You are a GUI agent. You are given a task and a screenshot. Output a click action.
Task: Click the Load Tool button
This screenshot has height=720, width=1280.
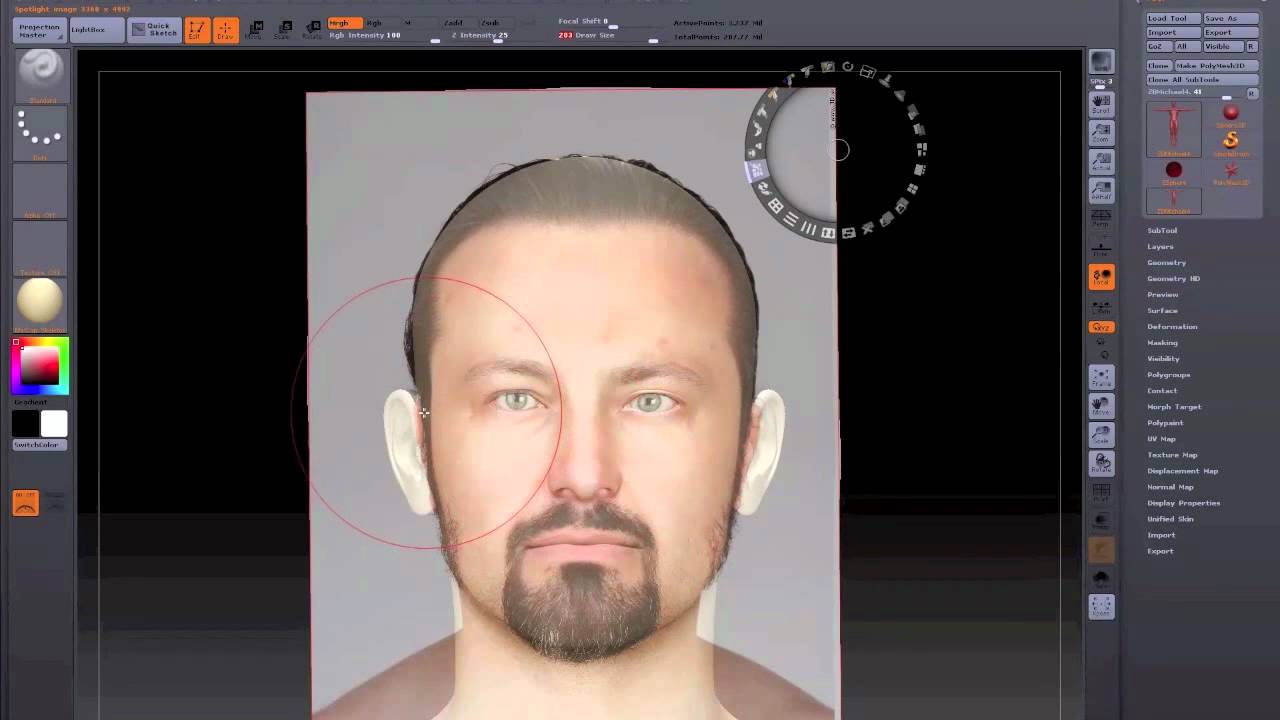1173,19
